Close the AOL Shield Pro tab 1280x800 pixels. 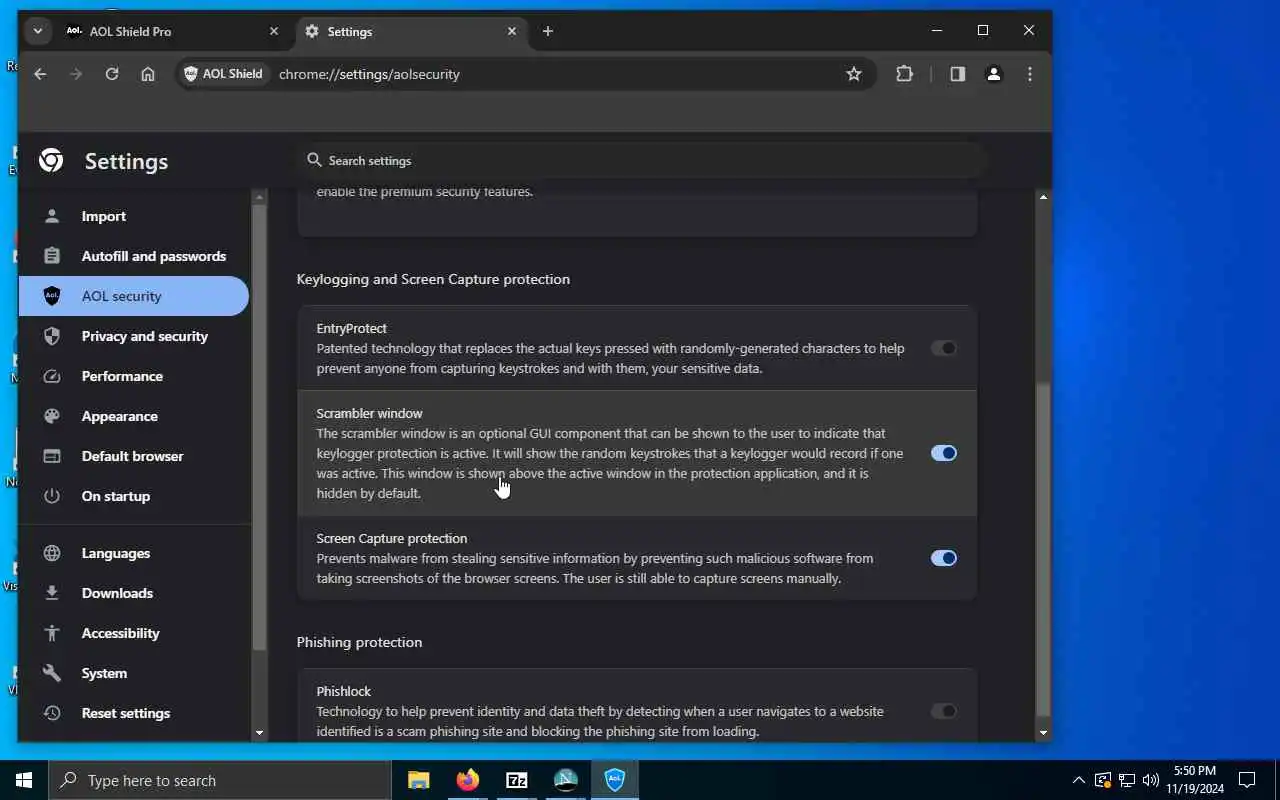coord(274,31)
